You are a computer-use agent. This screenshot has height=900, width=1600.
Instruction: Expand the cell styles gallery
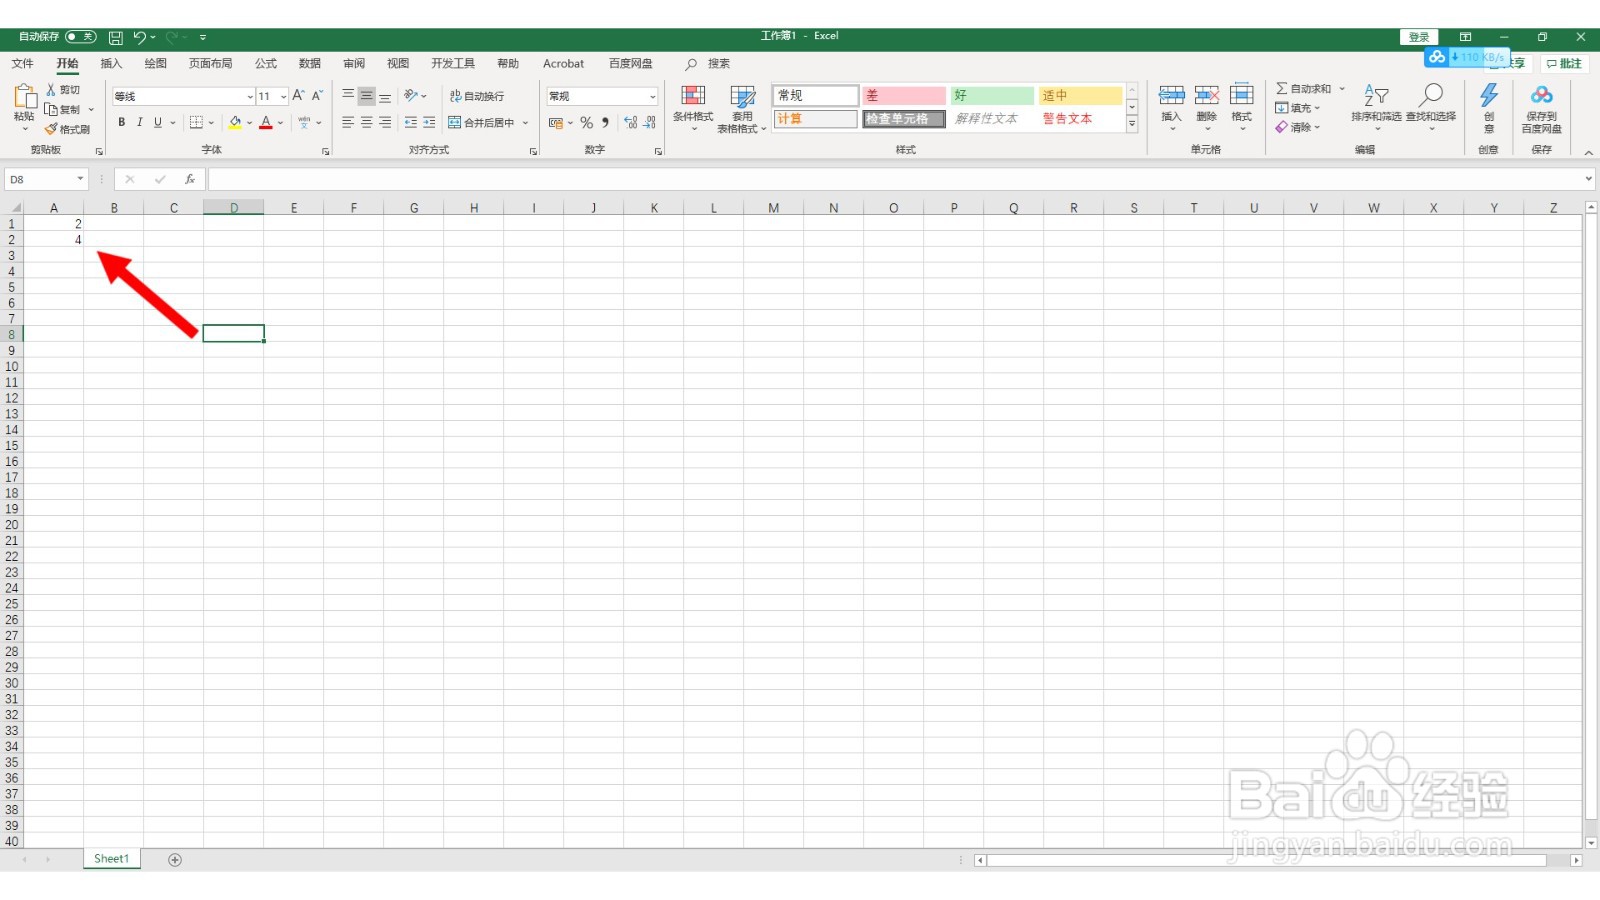[1132, 124]
